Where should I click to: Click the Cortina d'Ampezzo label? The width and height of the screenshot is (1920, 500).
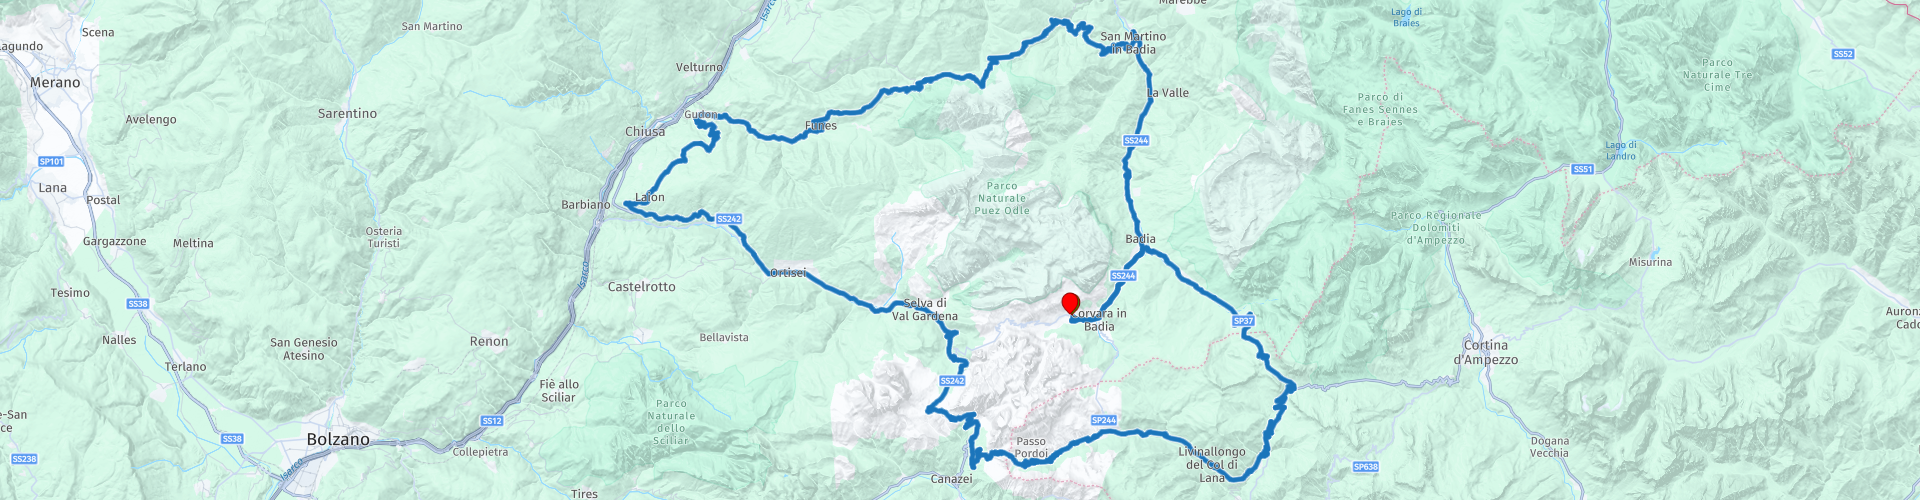tap(1485, 352)
